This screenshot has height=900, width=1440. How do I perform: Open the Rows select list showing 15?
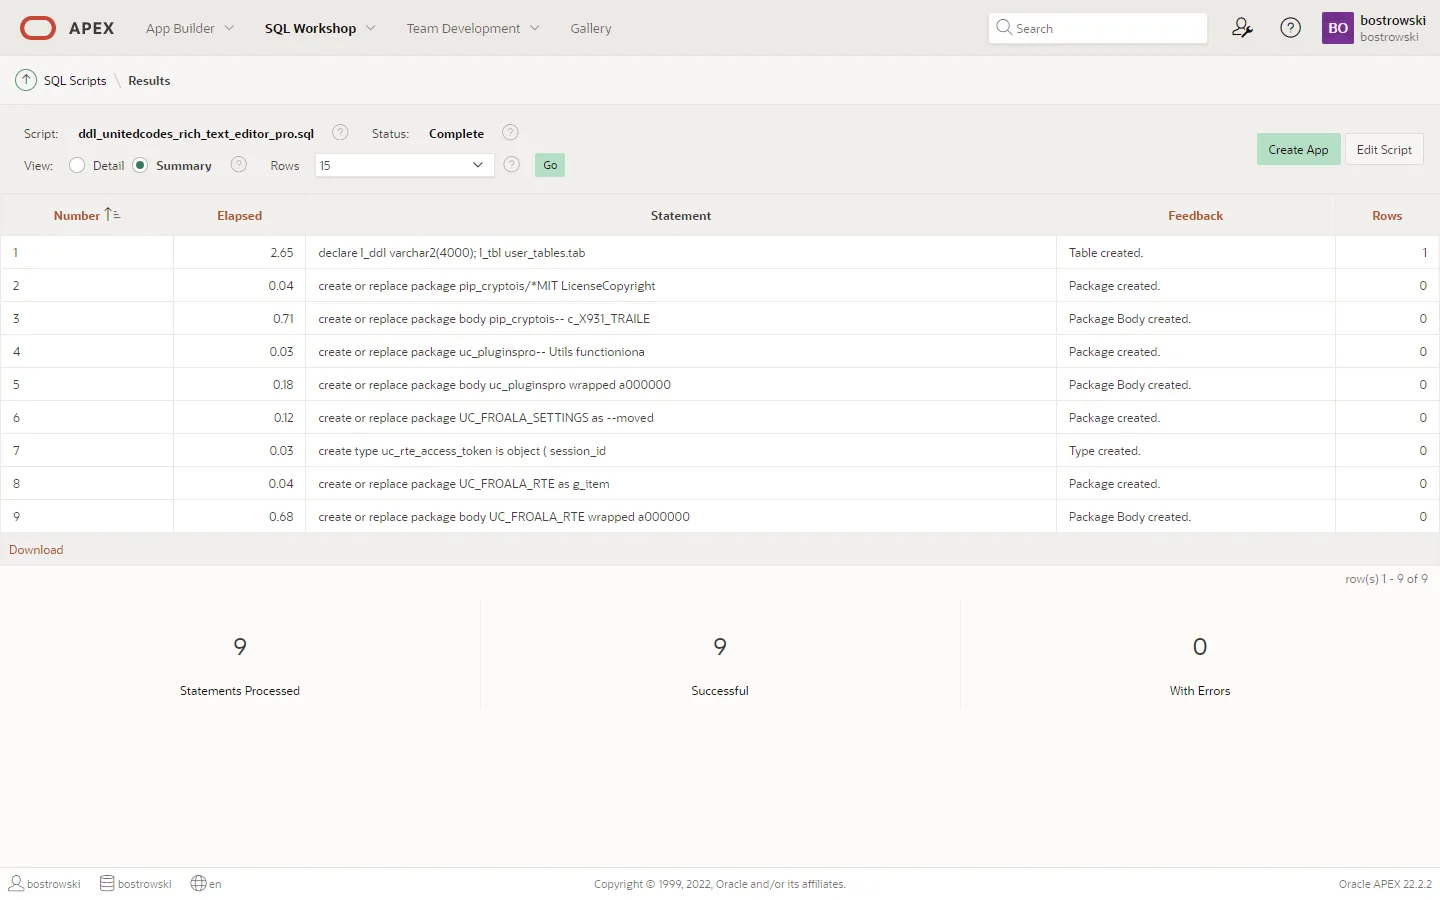[x=404, y=165]
